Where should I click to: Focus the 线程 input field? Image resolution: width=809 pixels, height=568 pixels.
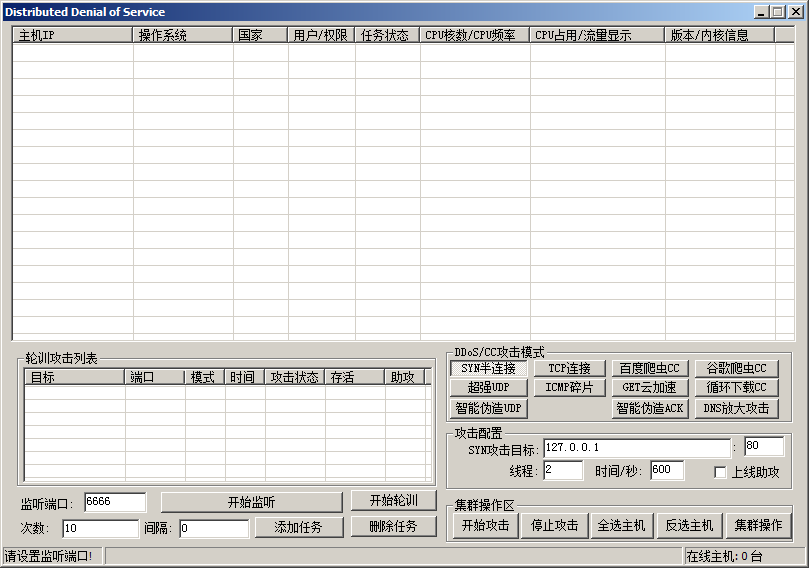click(562, 471)
